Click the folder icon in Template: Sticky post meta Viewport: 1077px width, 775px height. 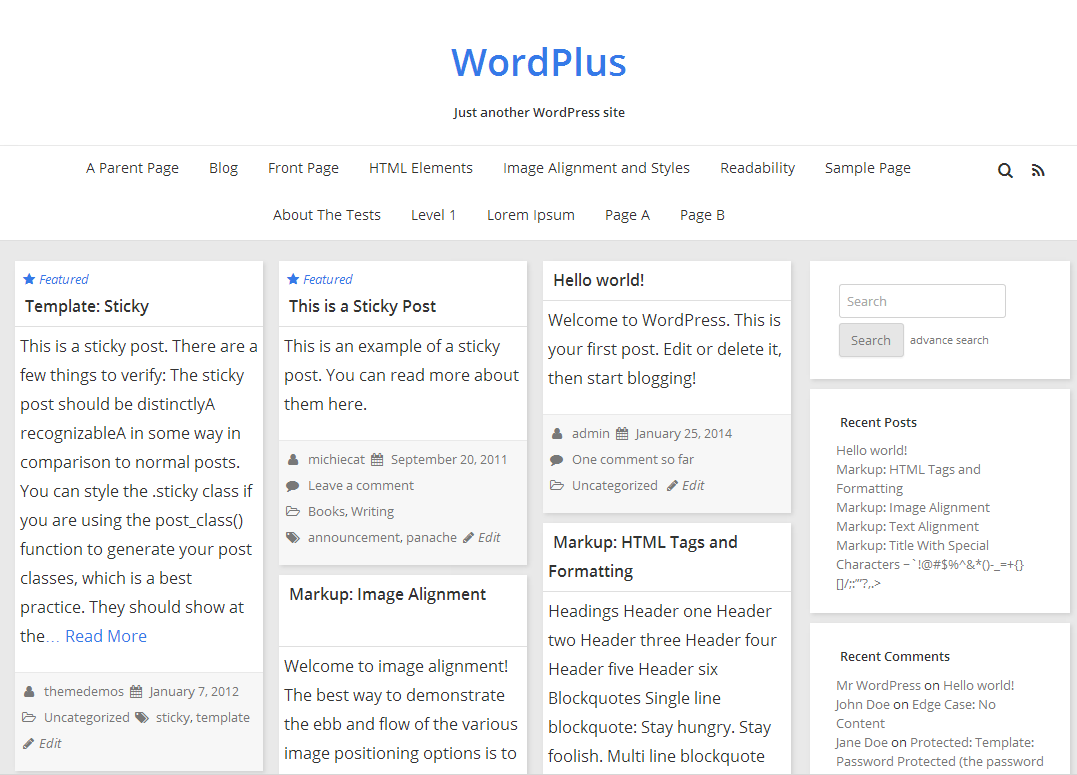(29, 717)
